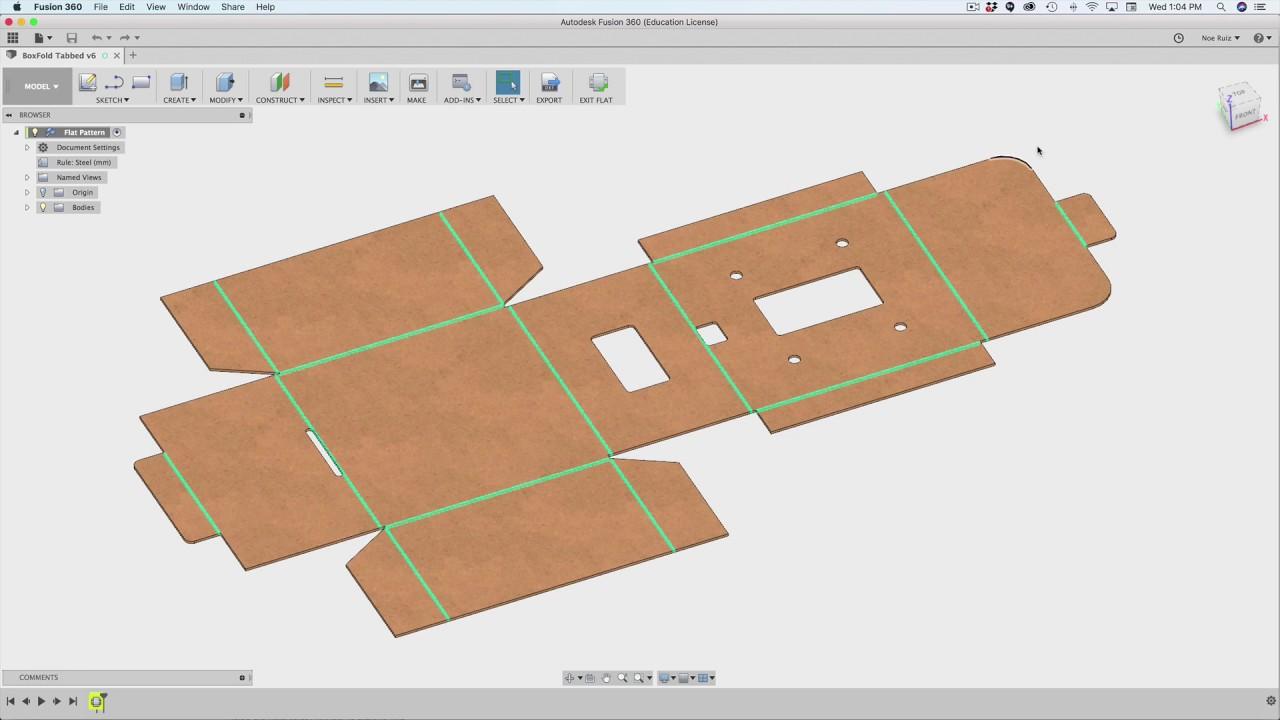Screen dimensions: 1280x720
Task: Exit the flat pattern view
Action: (597, 82)
